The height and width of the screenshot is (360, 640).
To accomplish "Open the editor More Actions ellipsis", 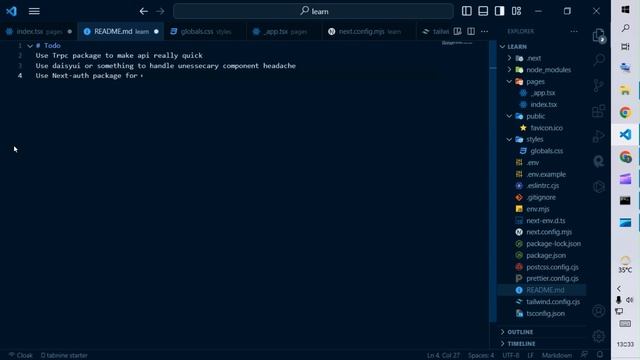I will coord(484,31).
